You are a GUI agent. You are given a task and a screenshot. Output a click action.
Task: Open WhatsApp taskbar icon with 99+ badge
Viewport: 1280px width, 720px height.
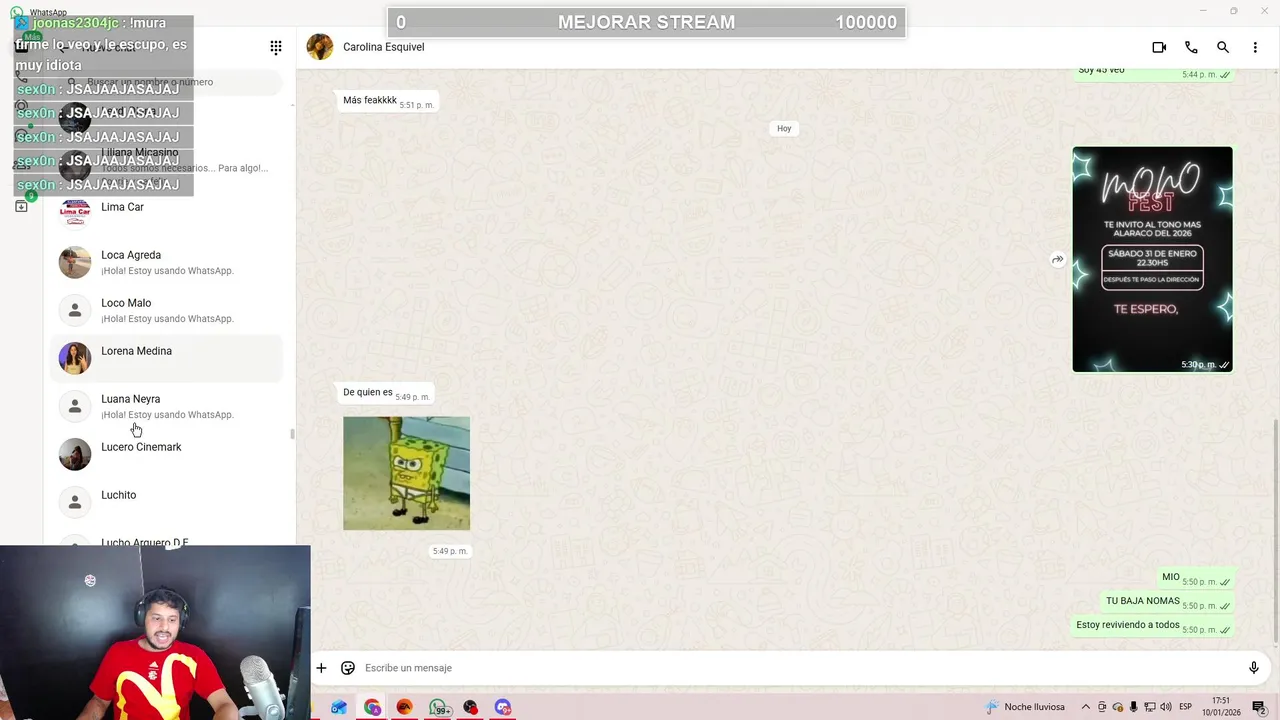coord(438,707)
